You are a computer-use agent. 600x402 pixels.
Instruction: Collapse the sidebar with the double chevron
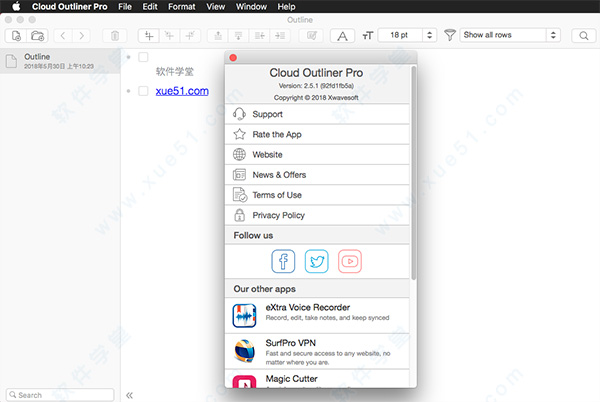pyautogui.click(x=129, y=395)
